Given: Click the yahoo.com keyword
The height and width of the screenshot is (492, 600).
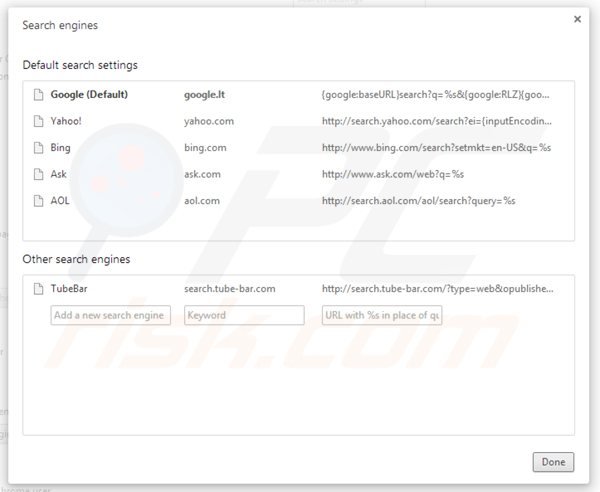Looking at the screenshot, I should click(209, 121).
